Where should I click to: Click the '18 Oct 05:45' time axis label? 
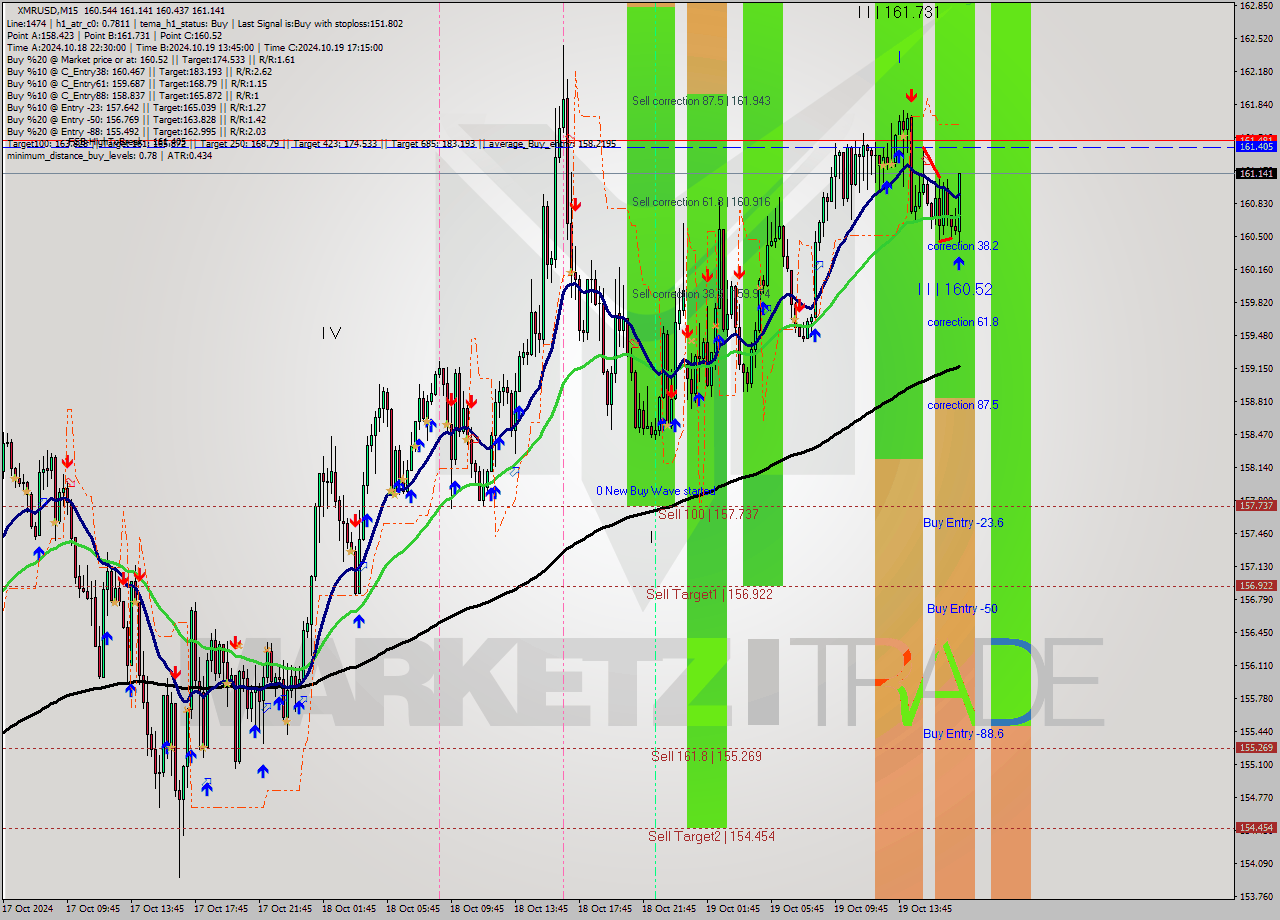pos(413,909)
